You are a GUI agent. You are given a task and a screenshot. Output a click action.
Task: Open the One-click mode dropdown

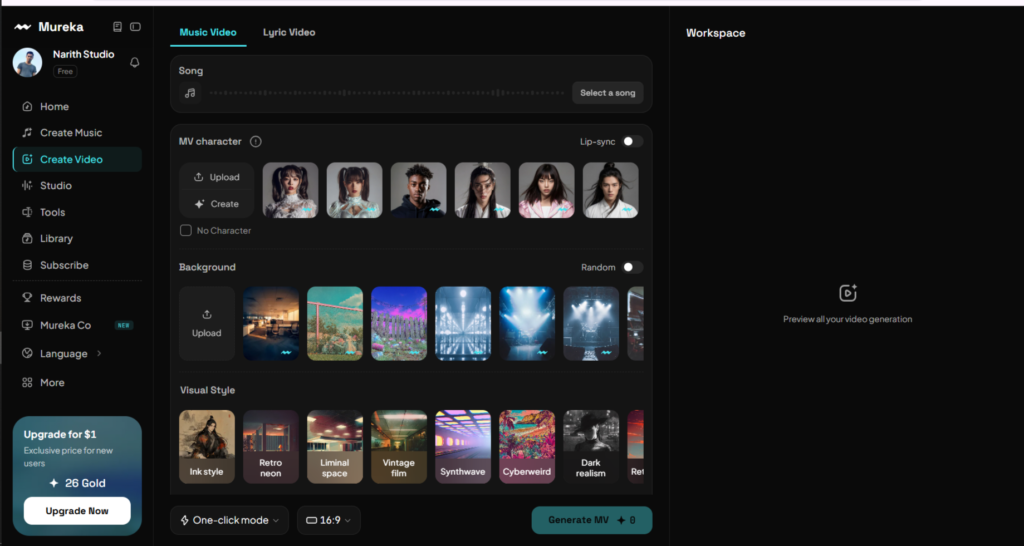pos(229,521)
